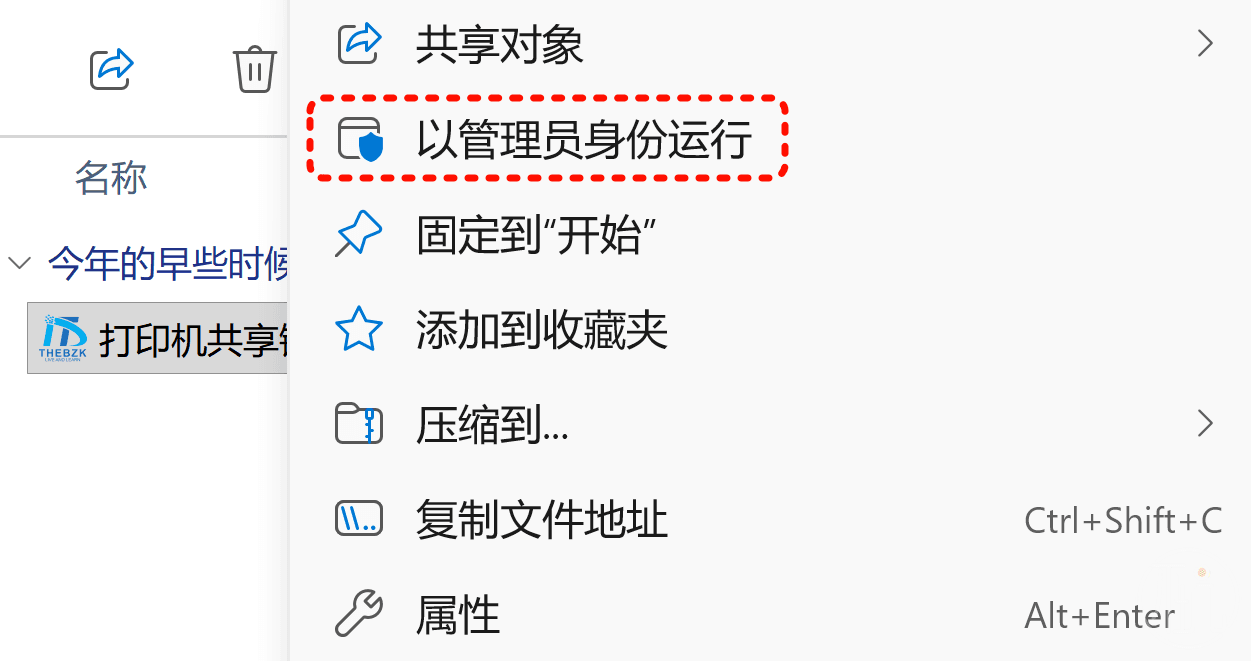
Task: Click the share arrow icon beside 共享对象
Action: click(358, 44)
